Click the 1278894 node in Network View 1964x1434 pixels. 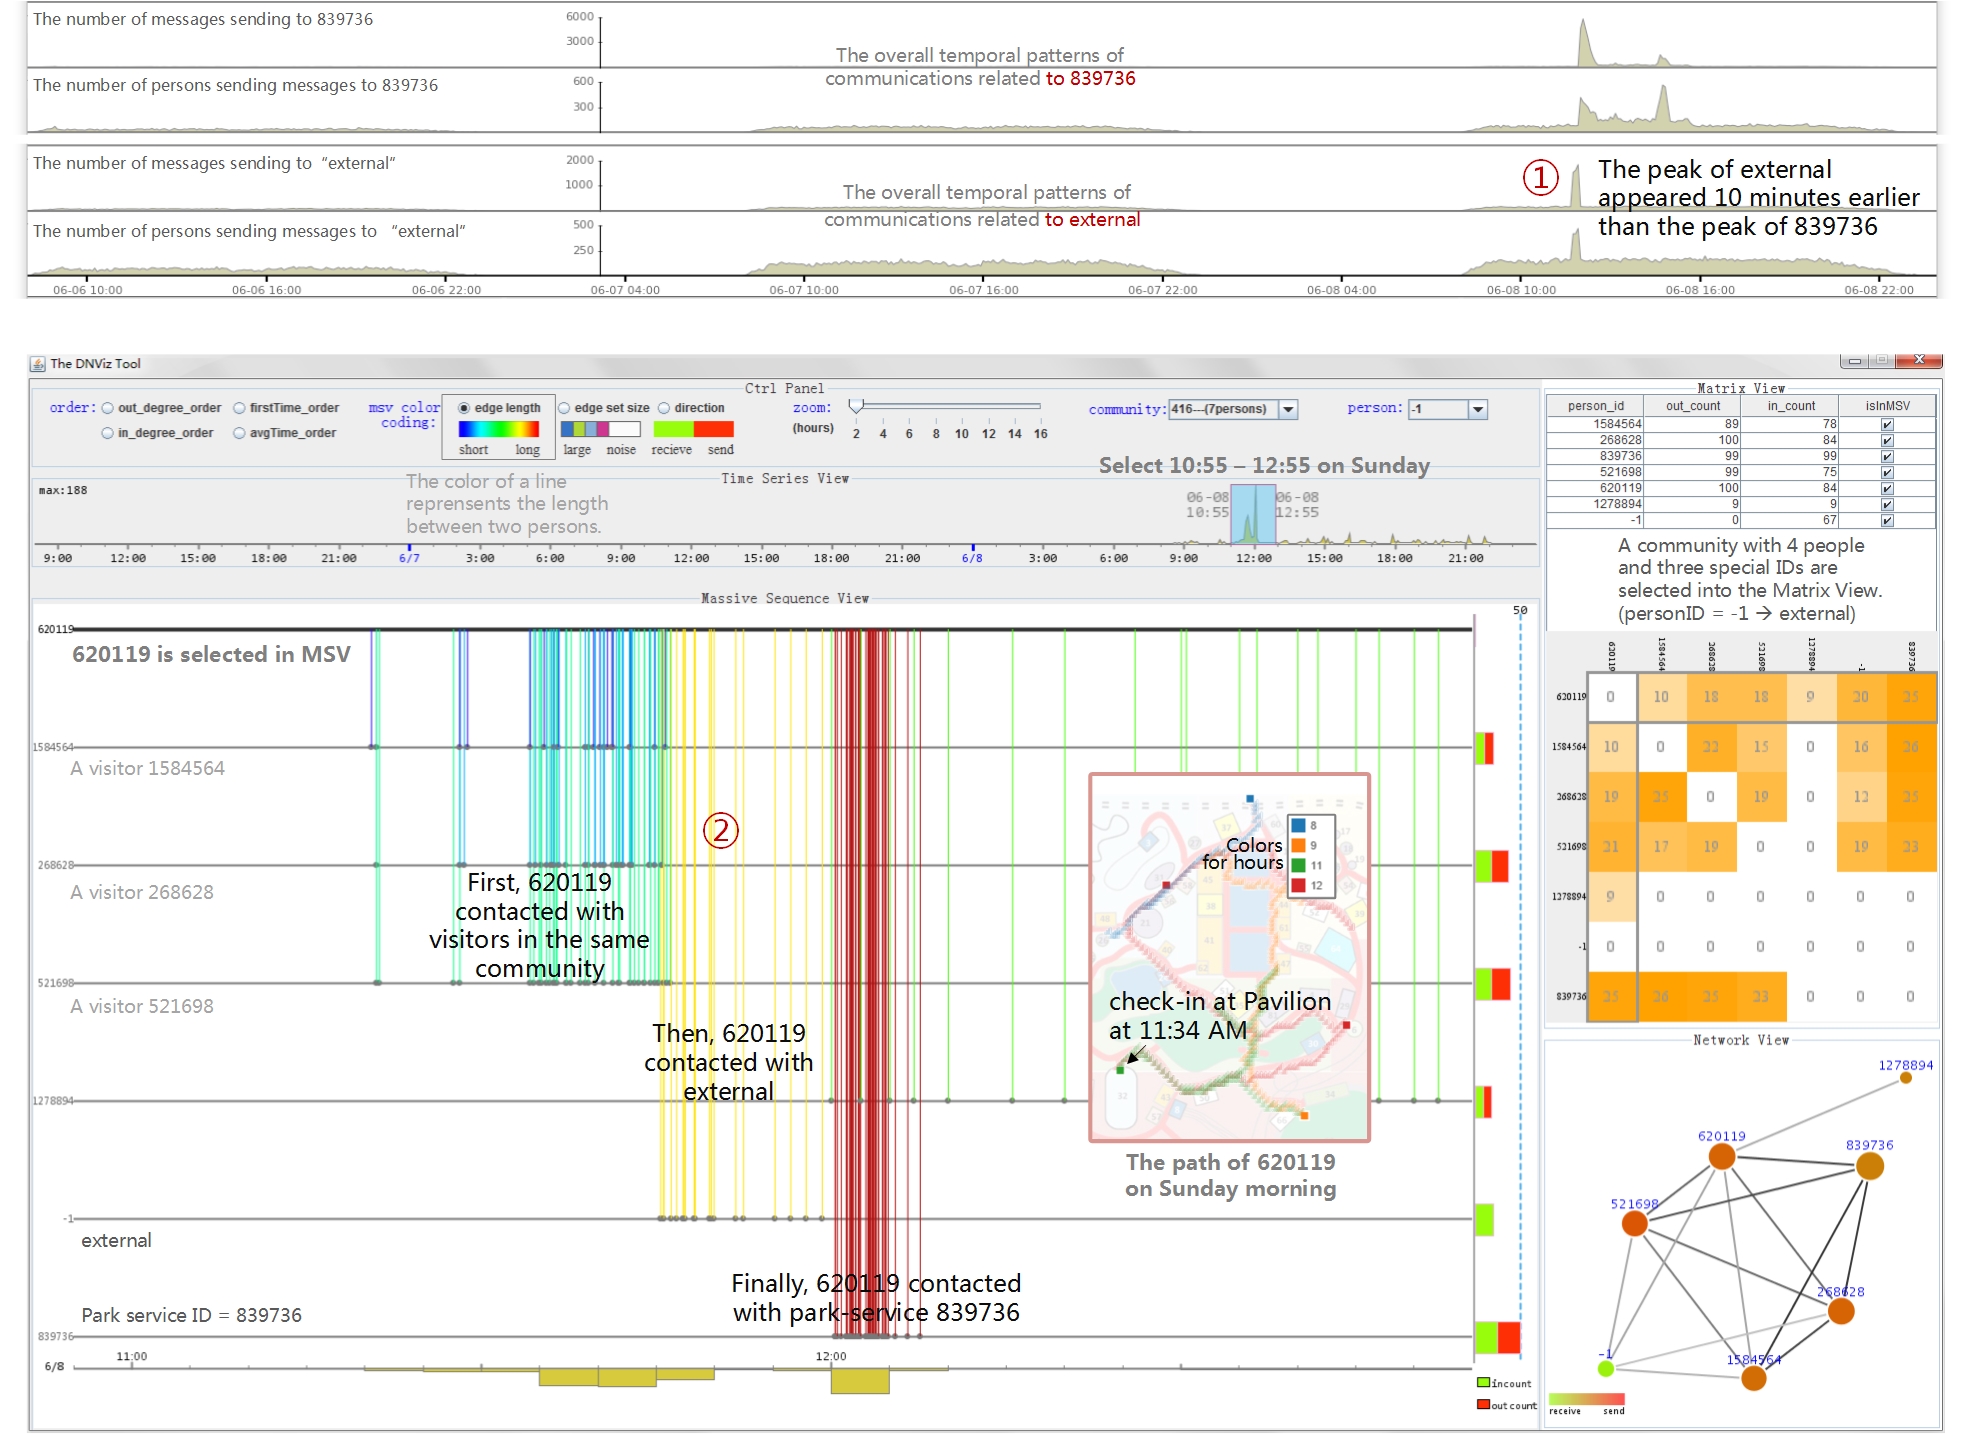[x=1905, y=1078]
